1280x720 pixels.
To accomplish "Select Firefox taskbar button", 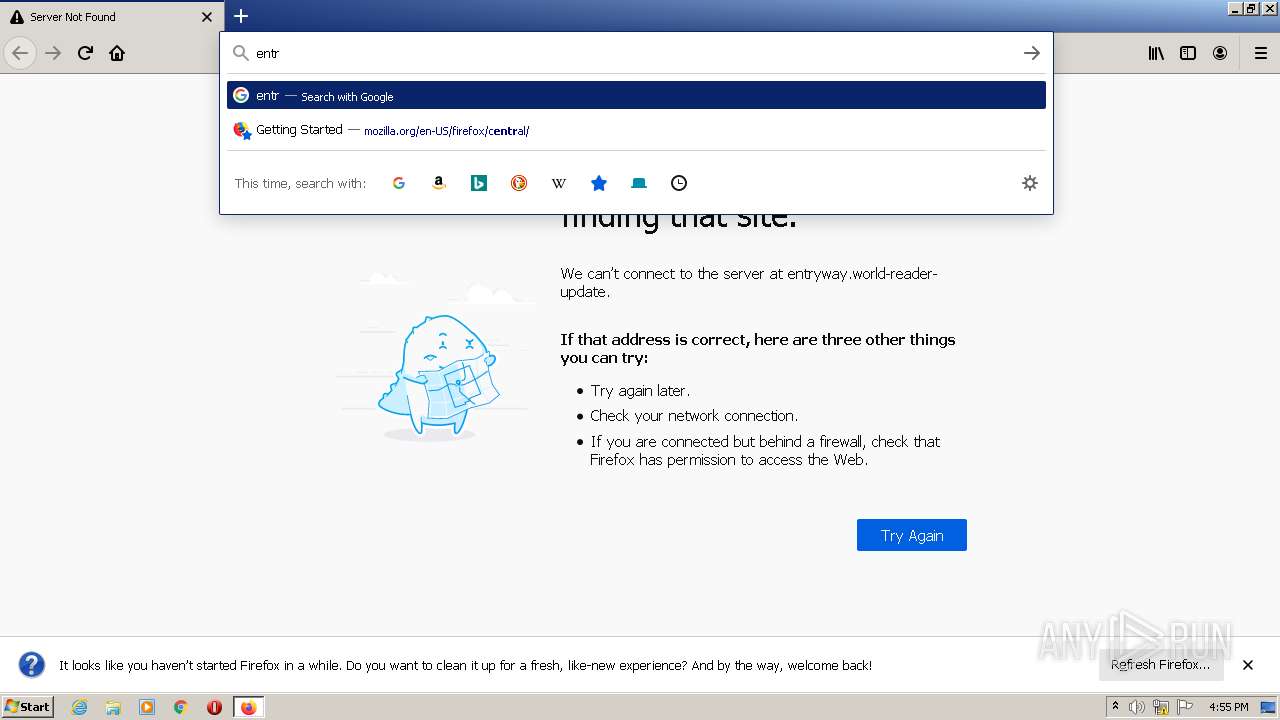I will 248,707.
